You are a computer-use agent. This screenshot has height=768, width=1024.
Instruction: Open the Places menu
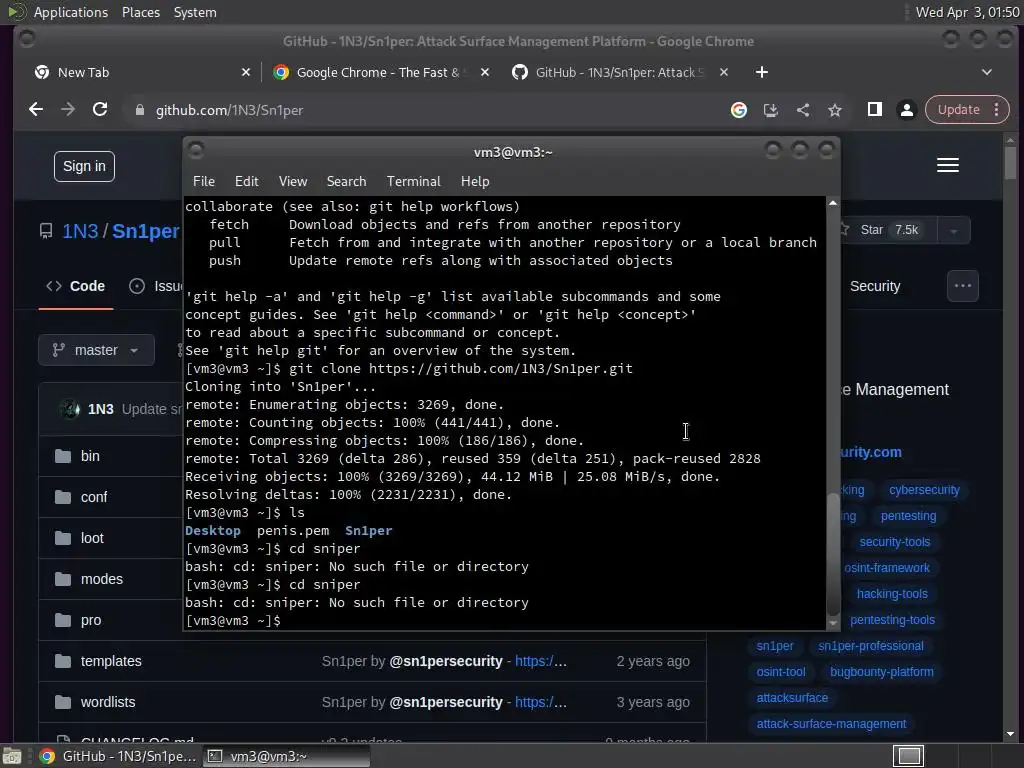tap(140, 12)
